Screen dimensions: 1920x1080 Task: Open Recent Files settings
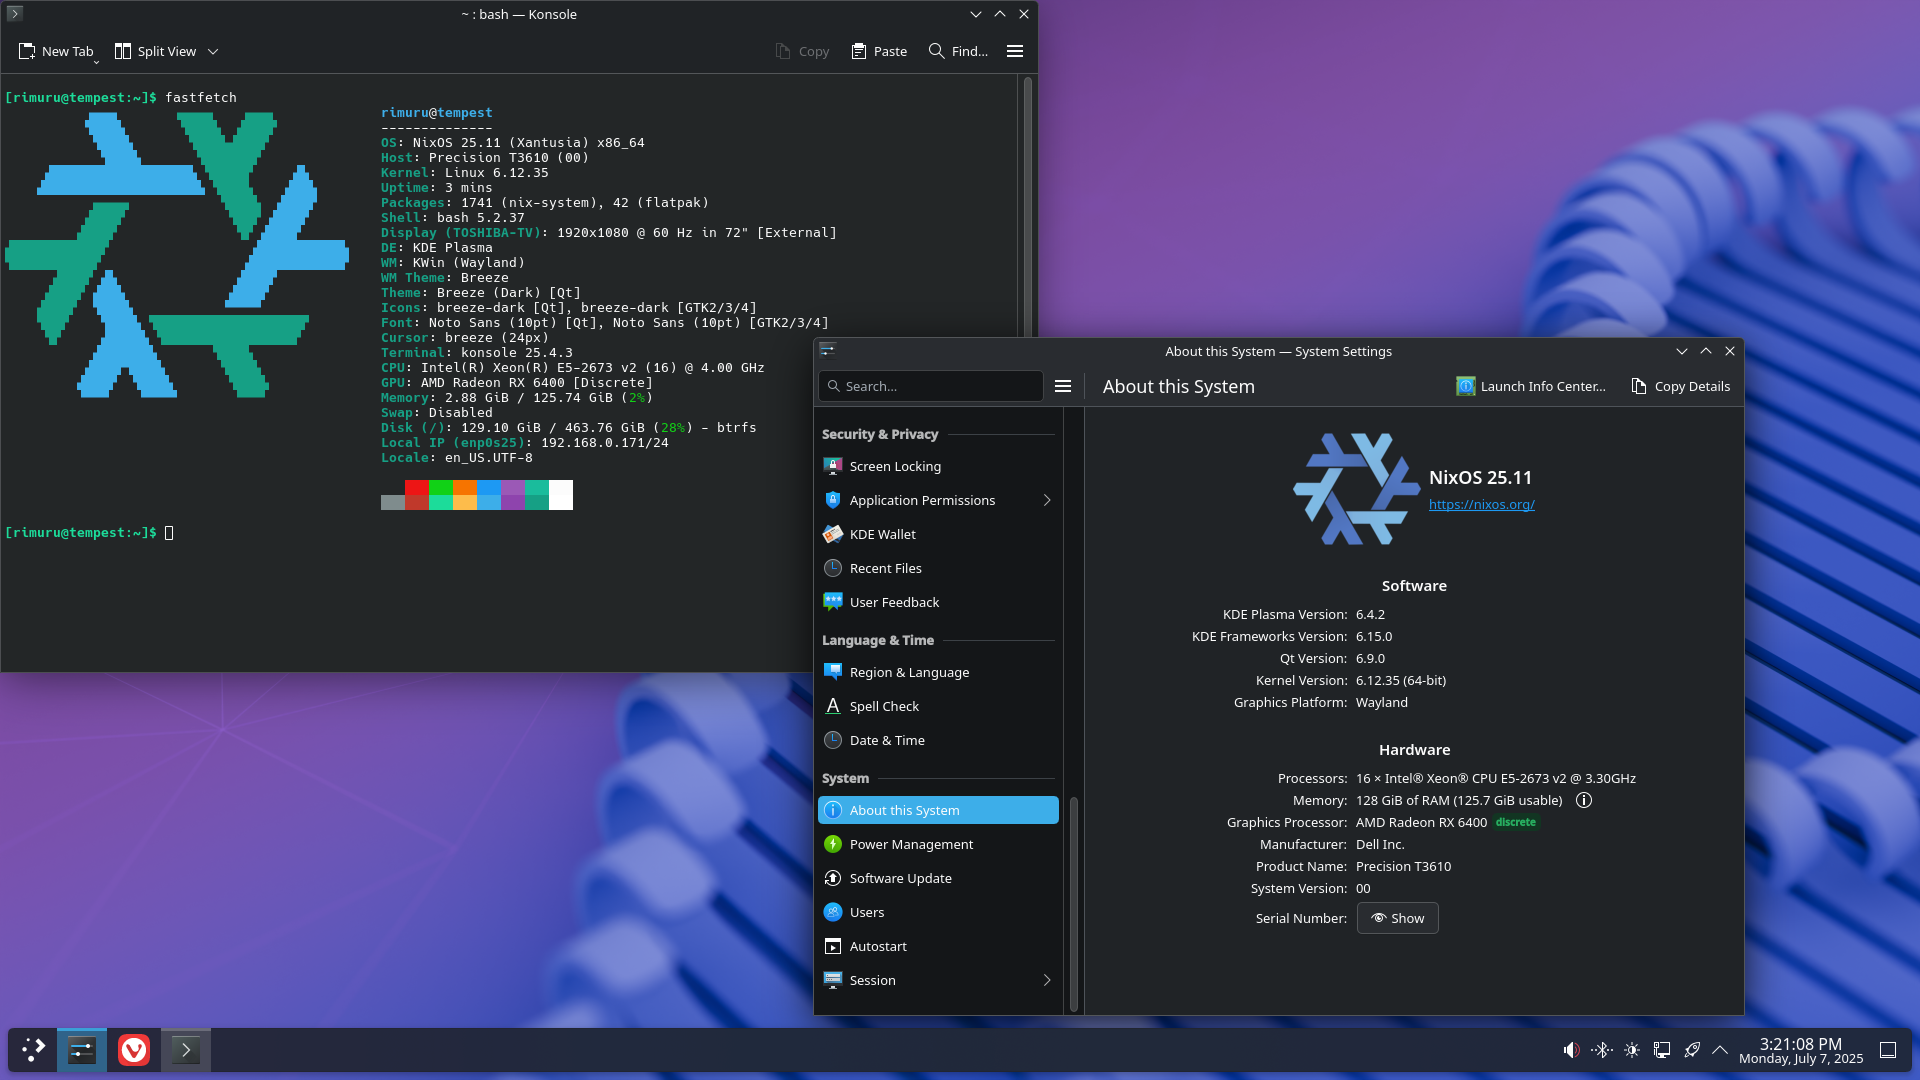[938, 568]
